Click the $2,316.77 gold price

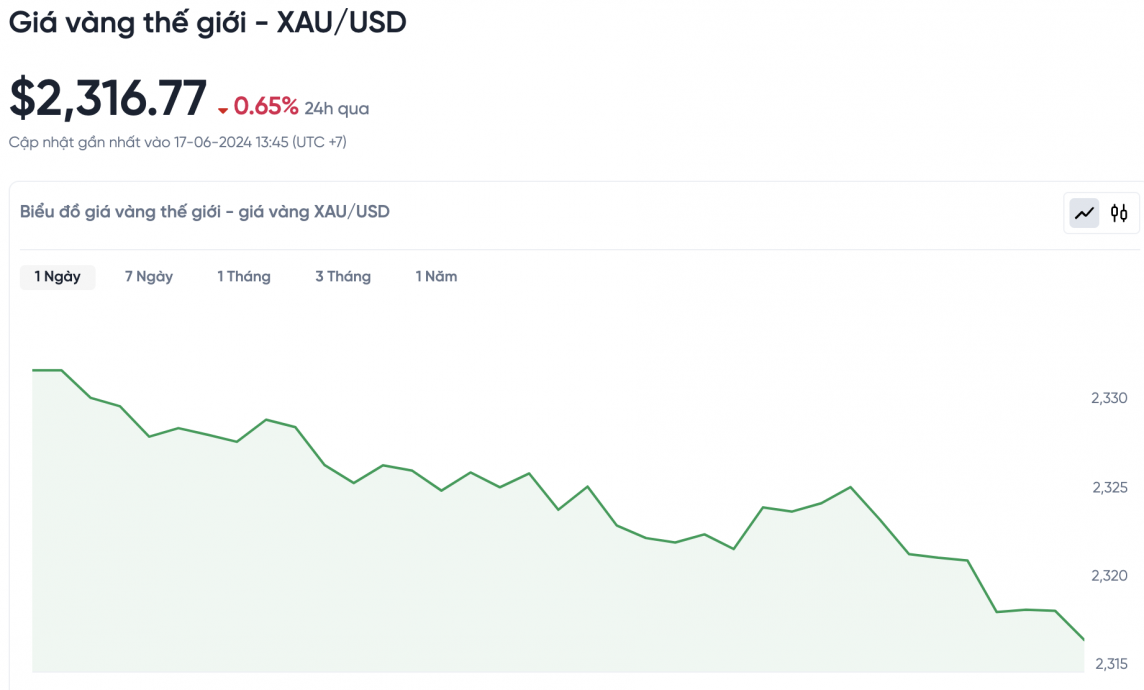[x=108, y=99]
